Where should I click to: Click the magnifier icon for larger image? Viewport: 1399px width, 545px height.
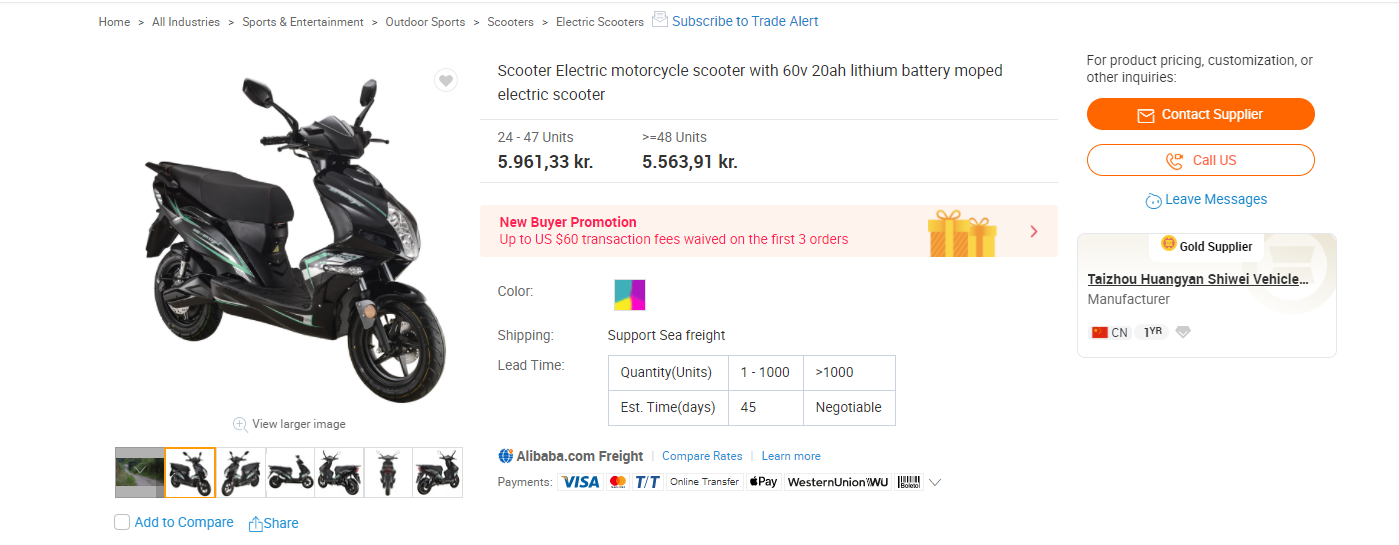pyautogui.click(x=240, y=424)
